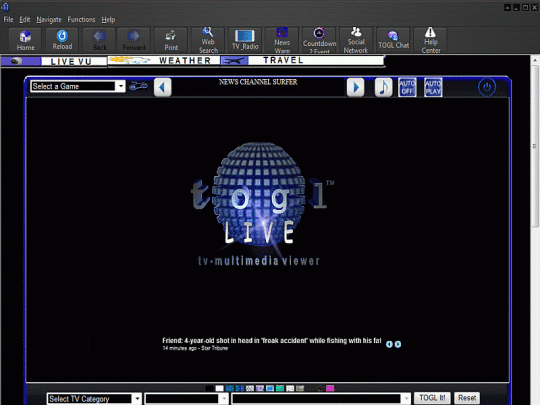
Task: Pick the white skin swatch
Action: (219, 388)
